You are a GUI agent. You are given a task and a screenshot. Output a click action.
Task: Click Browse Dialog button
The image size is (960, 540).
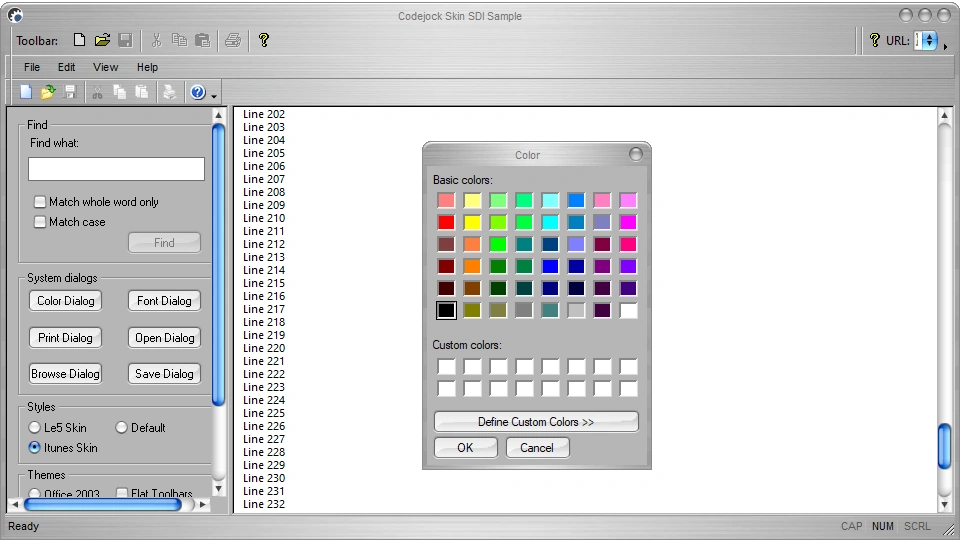point(66,373)
